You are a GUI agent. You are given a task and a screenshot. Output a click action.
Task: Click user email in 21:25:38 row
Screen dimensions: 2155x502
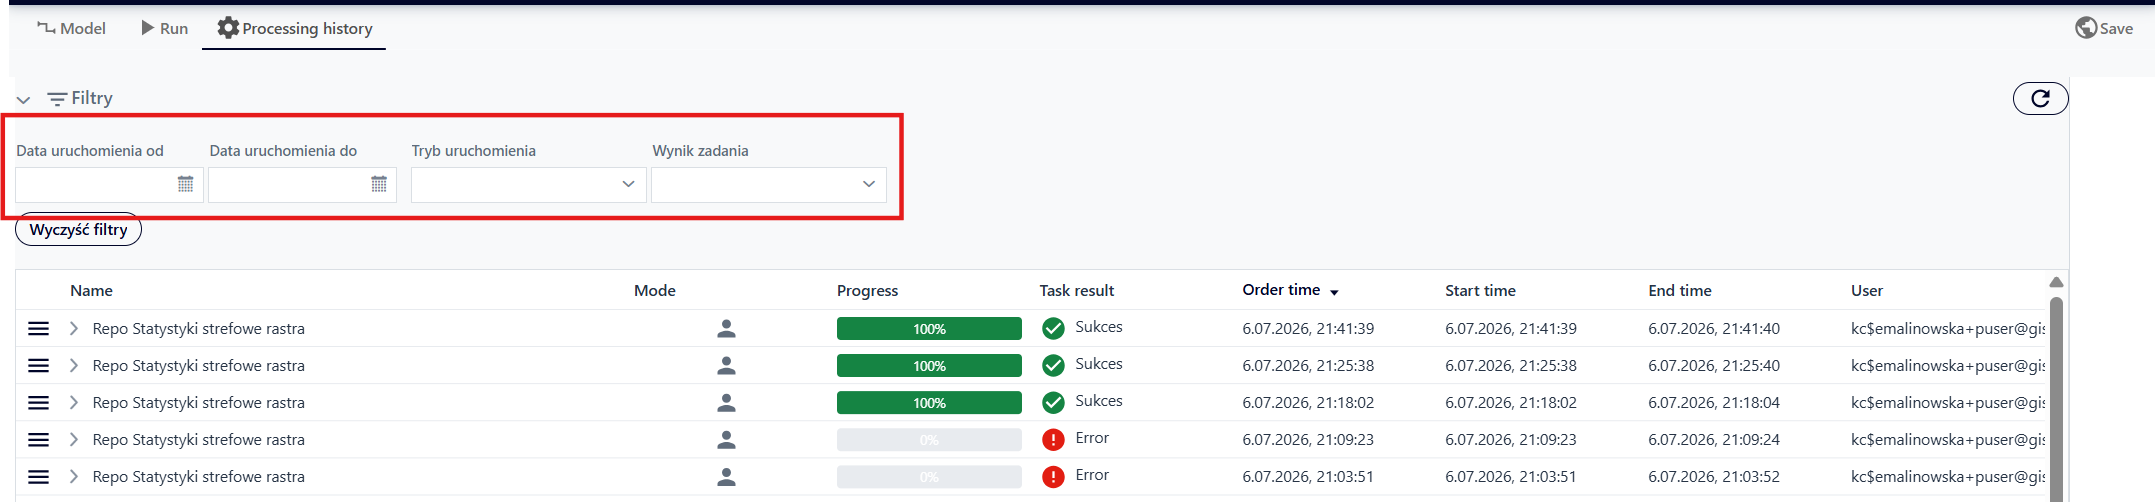(x=1948, y=365)
